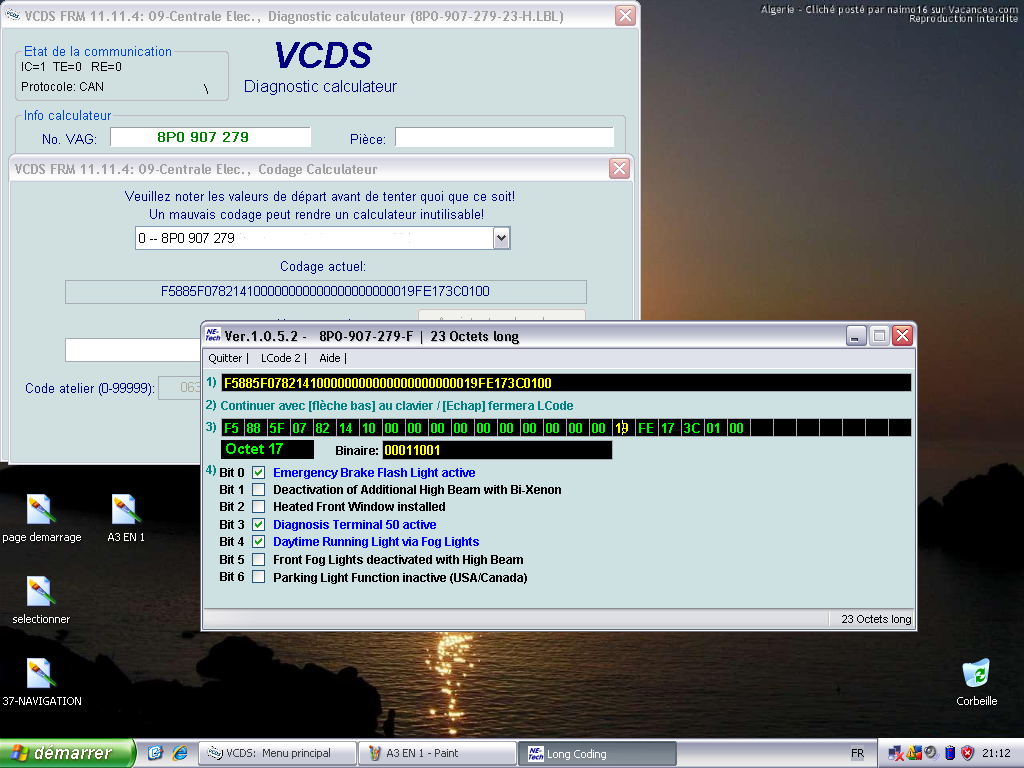Switch to 'Long Coding' taskbar button

pos(598,753)
